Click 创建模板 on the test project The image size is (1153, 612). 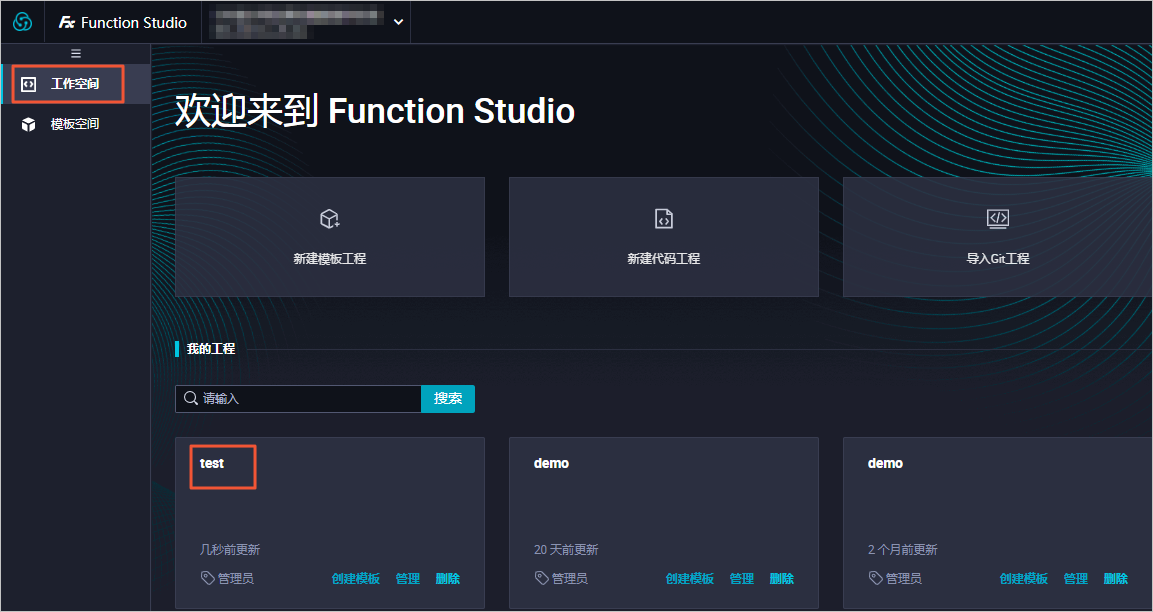pyautogui.click(x=356, y=579)
